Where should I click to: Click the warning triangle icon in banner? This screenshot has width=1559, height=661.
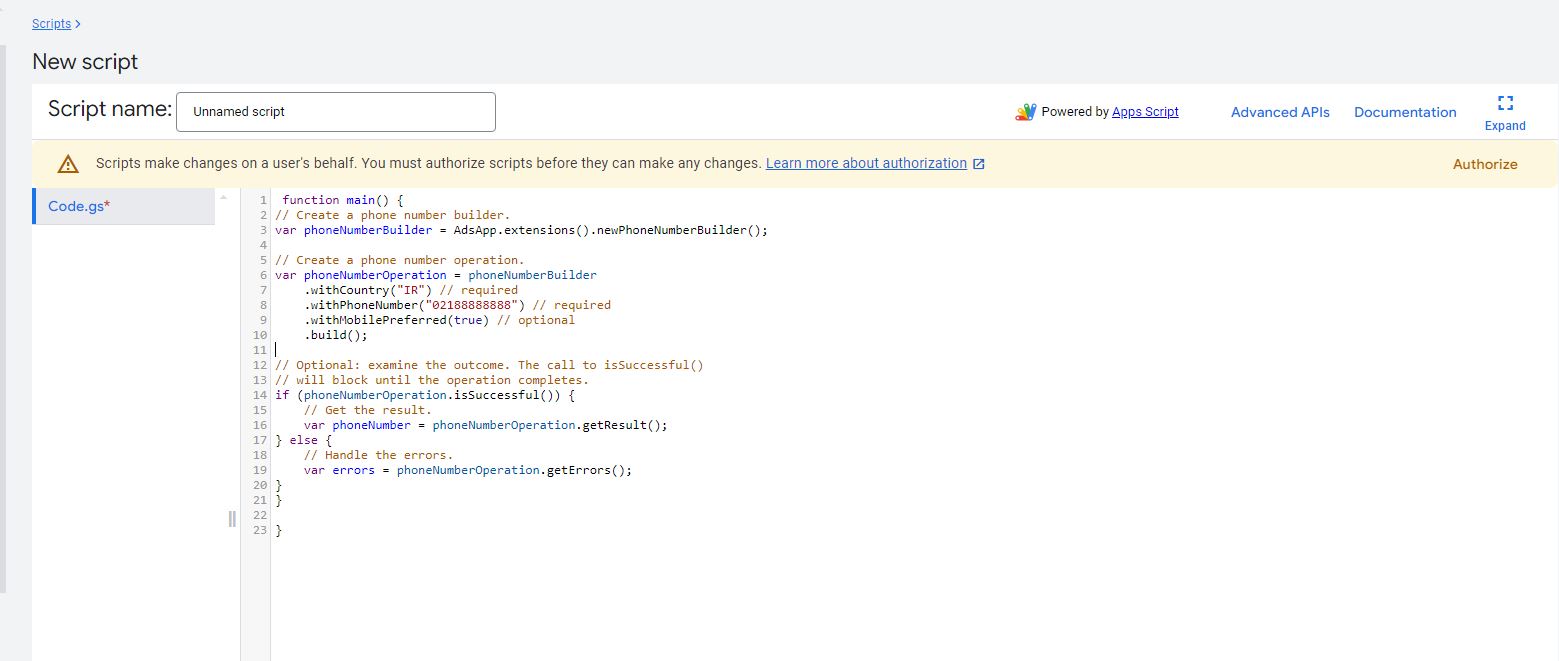tap(68, 164)
